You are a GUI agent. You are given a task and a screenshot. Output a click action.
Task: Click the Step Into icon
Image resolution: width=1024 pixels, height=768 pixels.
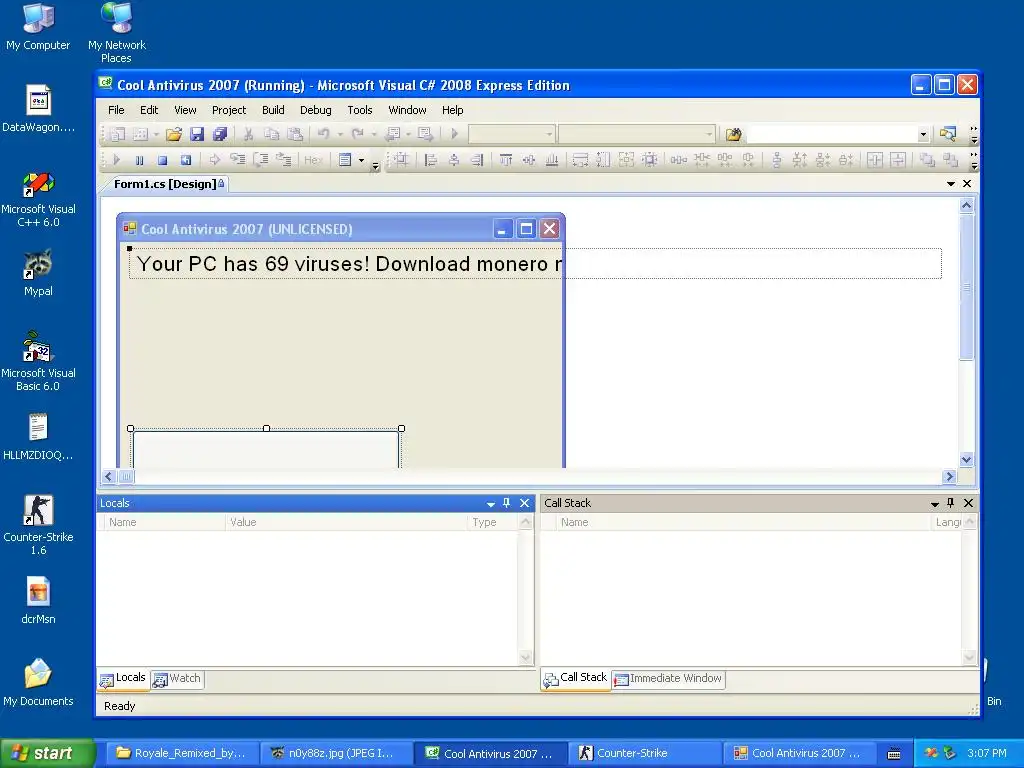click(x=238, y=159)
